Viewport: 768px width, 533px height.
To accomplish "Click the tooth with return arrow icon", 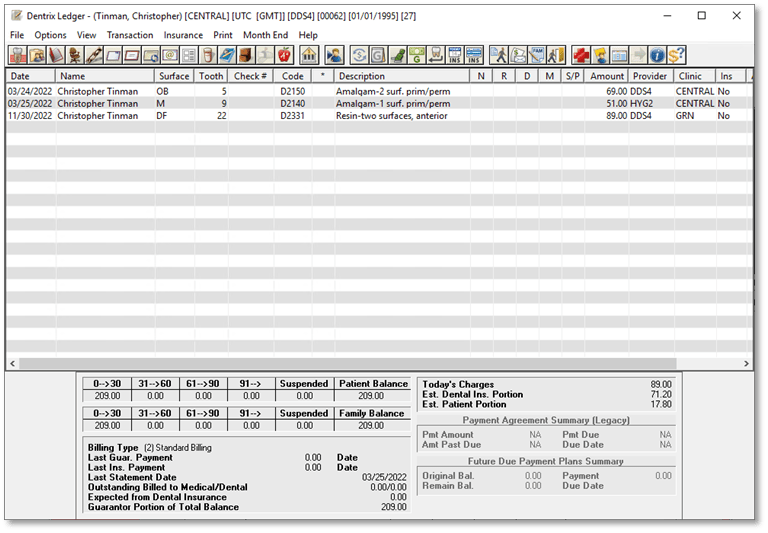I will click(x=435, y=55).
